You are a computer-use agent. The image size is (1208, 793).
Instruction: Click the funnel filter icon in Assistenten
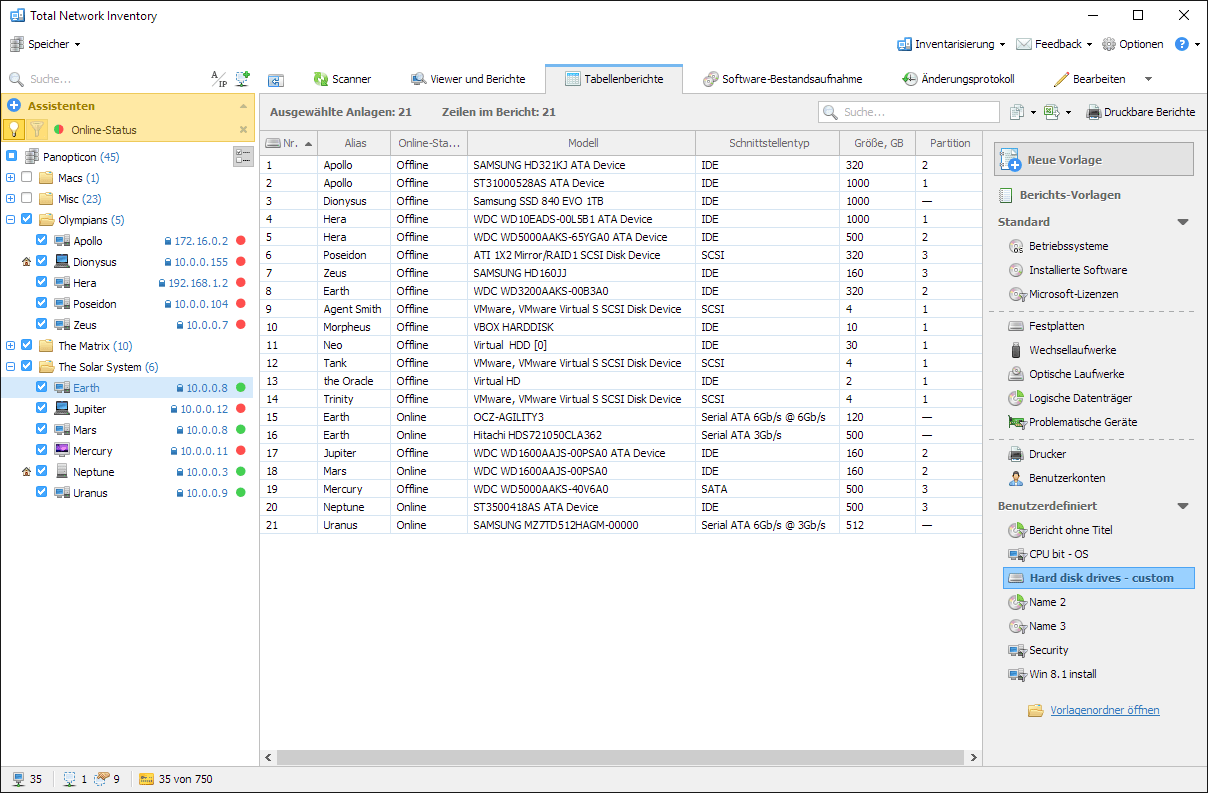coord(36,129)
